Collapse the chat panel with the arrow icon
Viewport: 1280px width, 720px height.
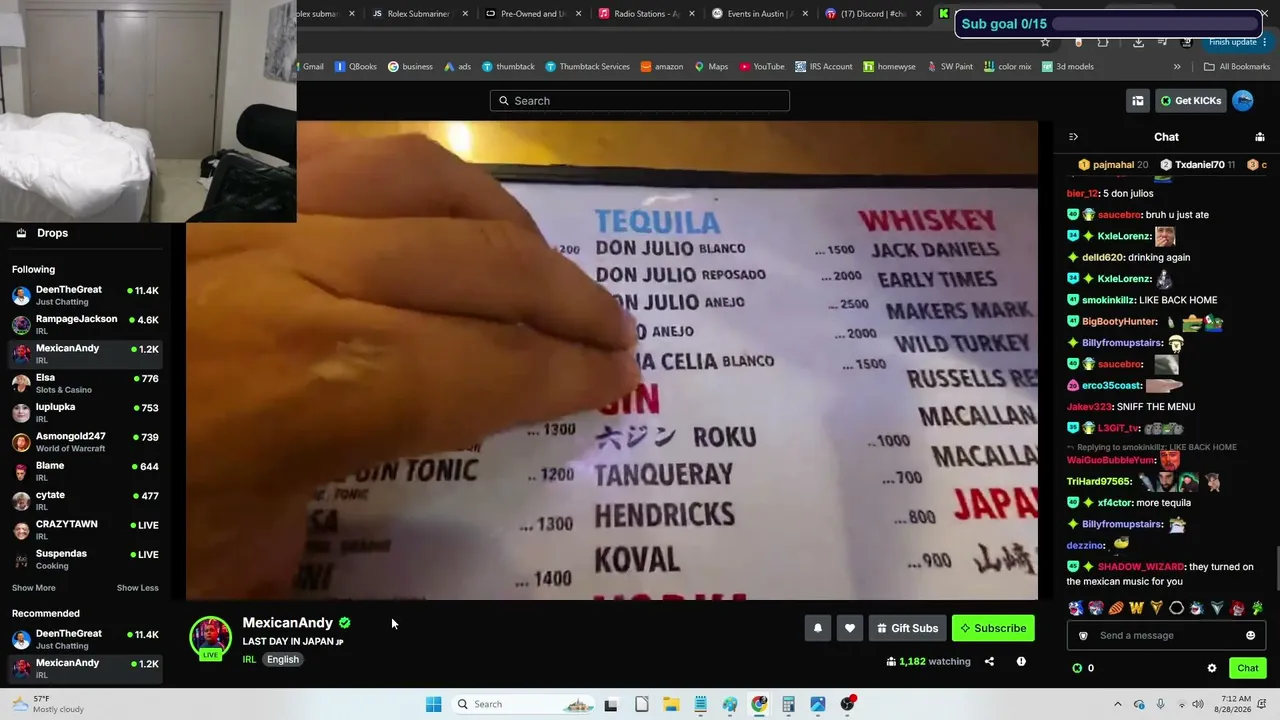[x=1073, y=137]
